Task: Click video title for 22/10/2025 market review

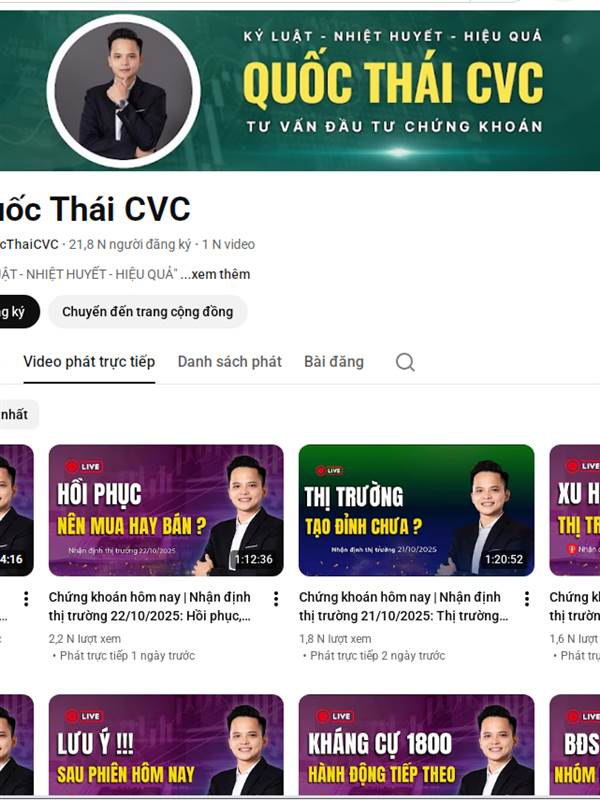Action: 150,607
